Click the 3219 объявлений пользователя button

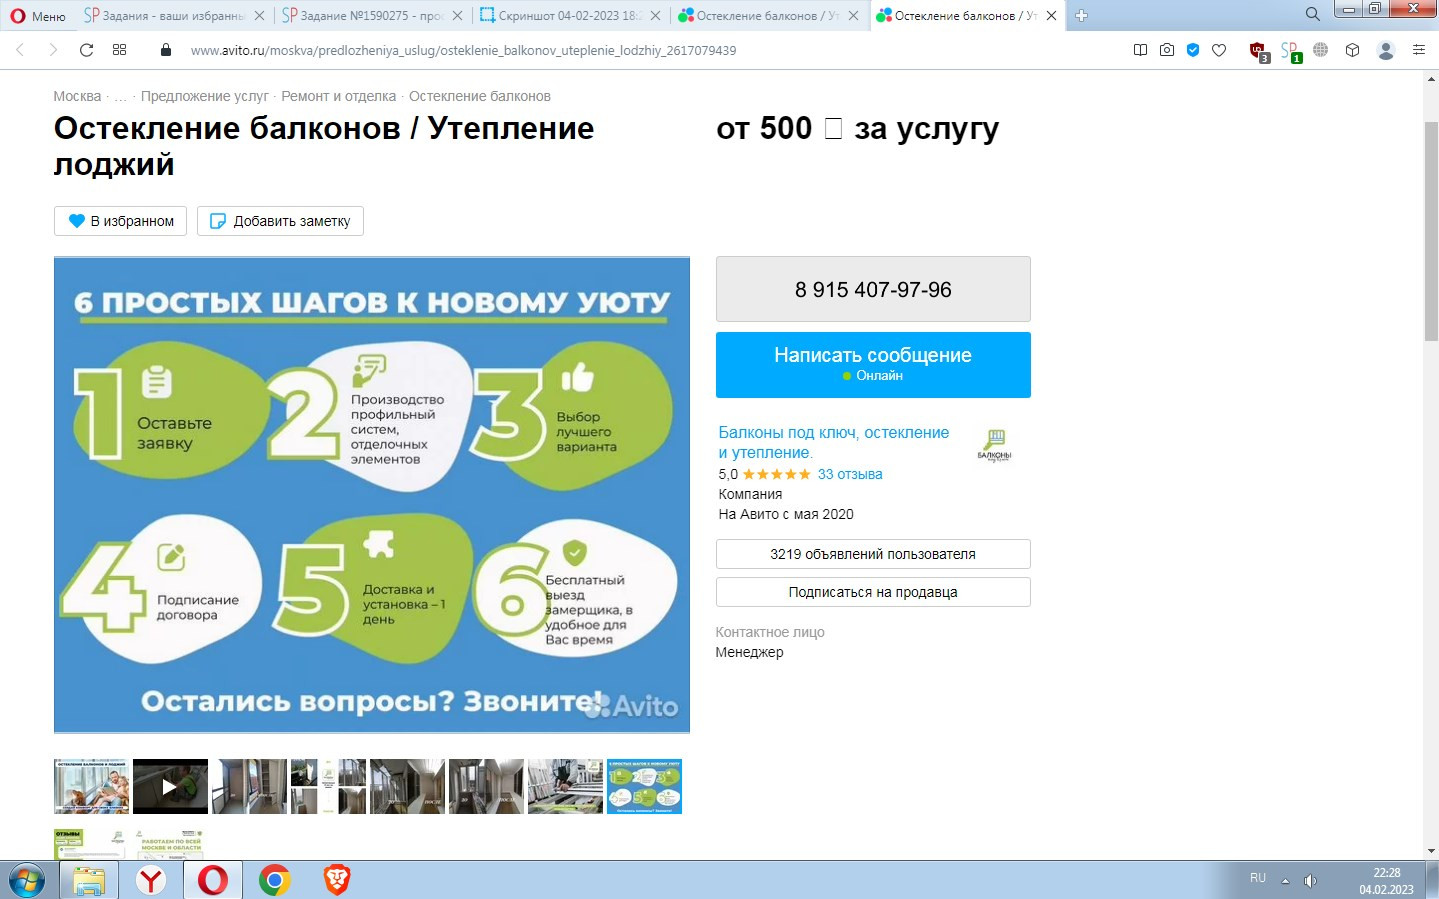point(873,554)
